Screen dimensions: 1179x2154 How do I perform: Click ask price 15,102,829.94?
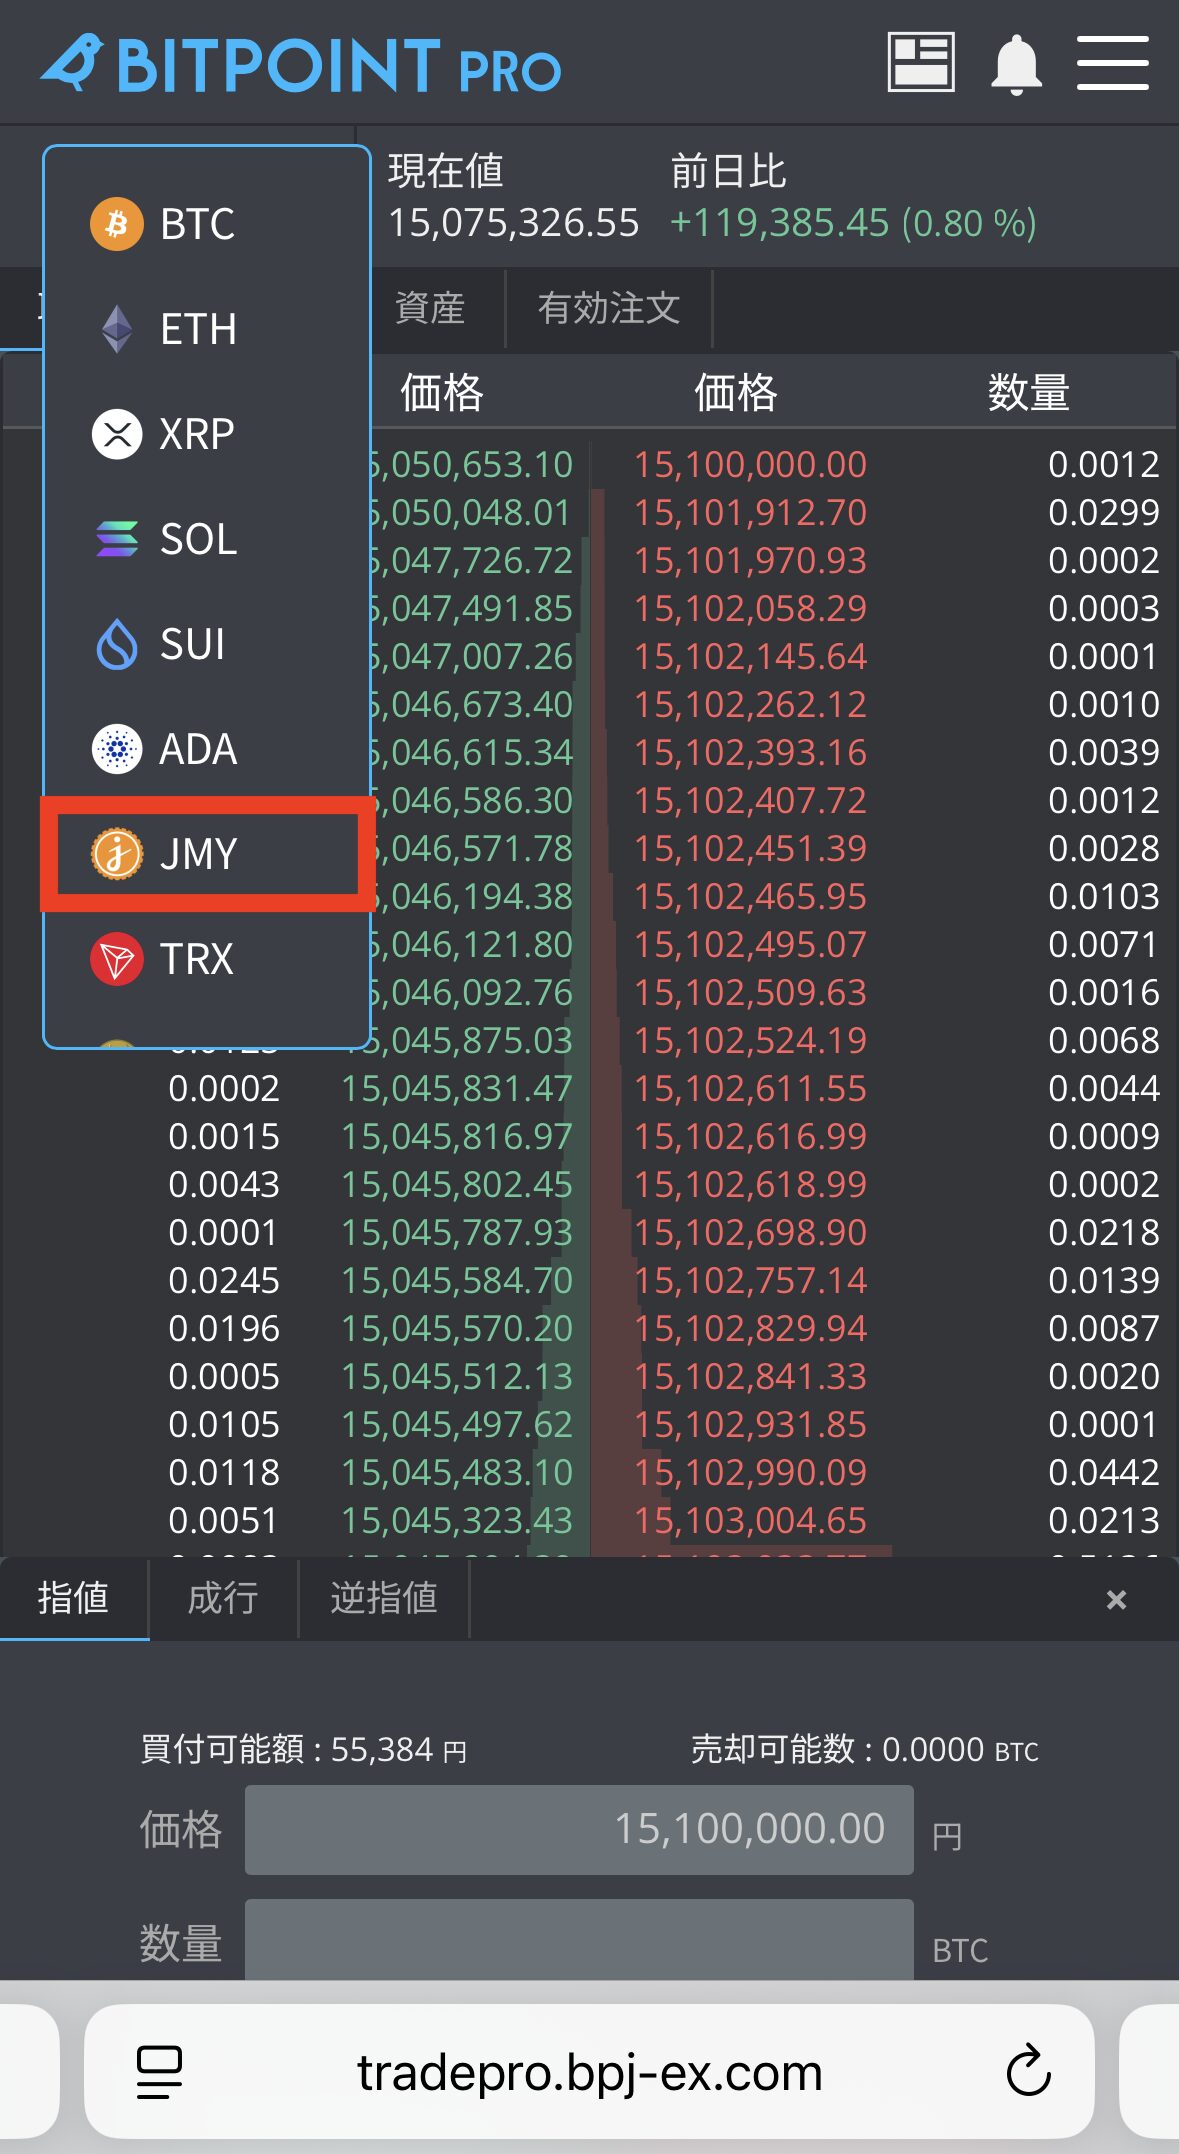(750, 1328)
